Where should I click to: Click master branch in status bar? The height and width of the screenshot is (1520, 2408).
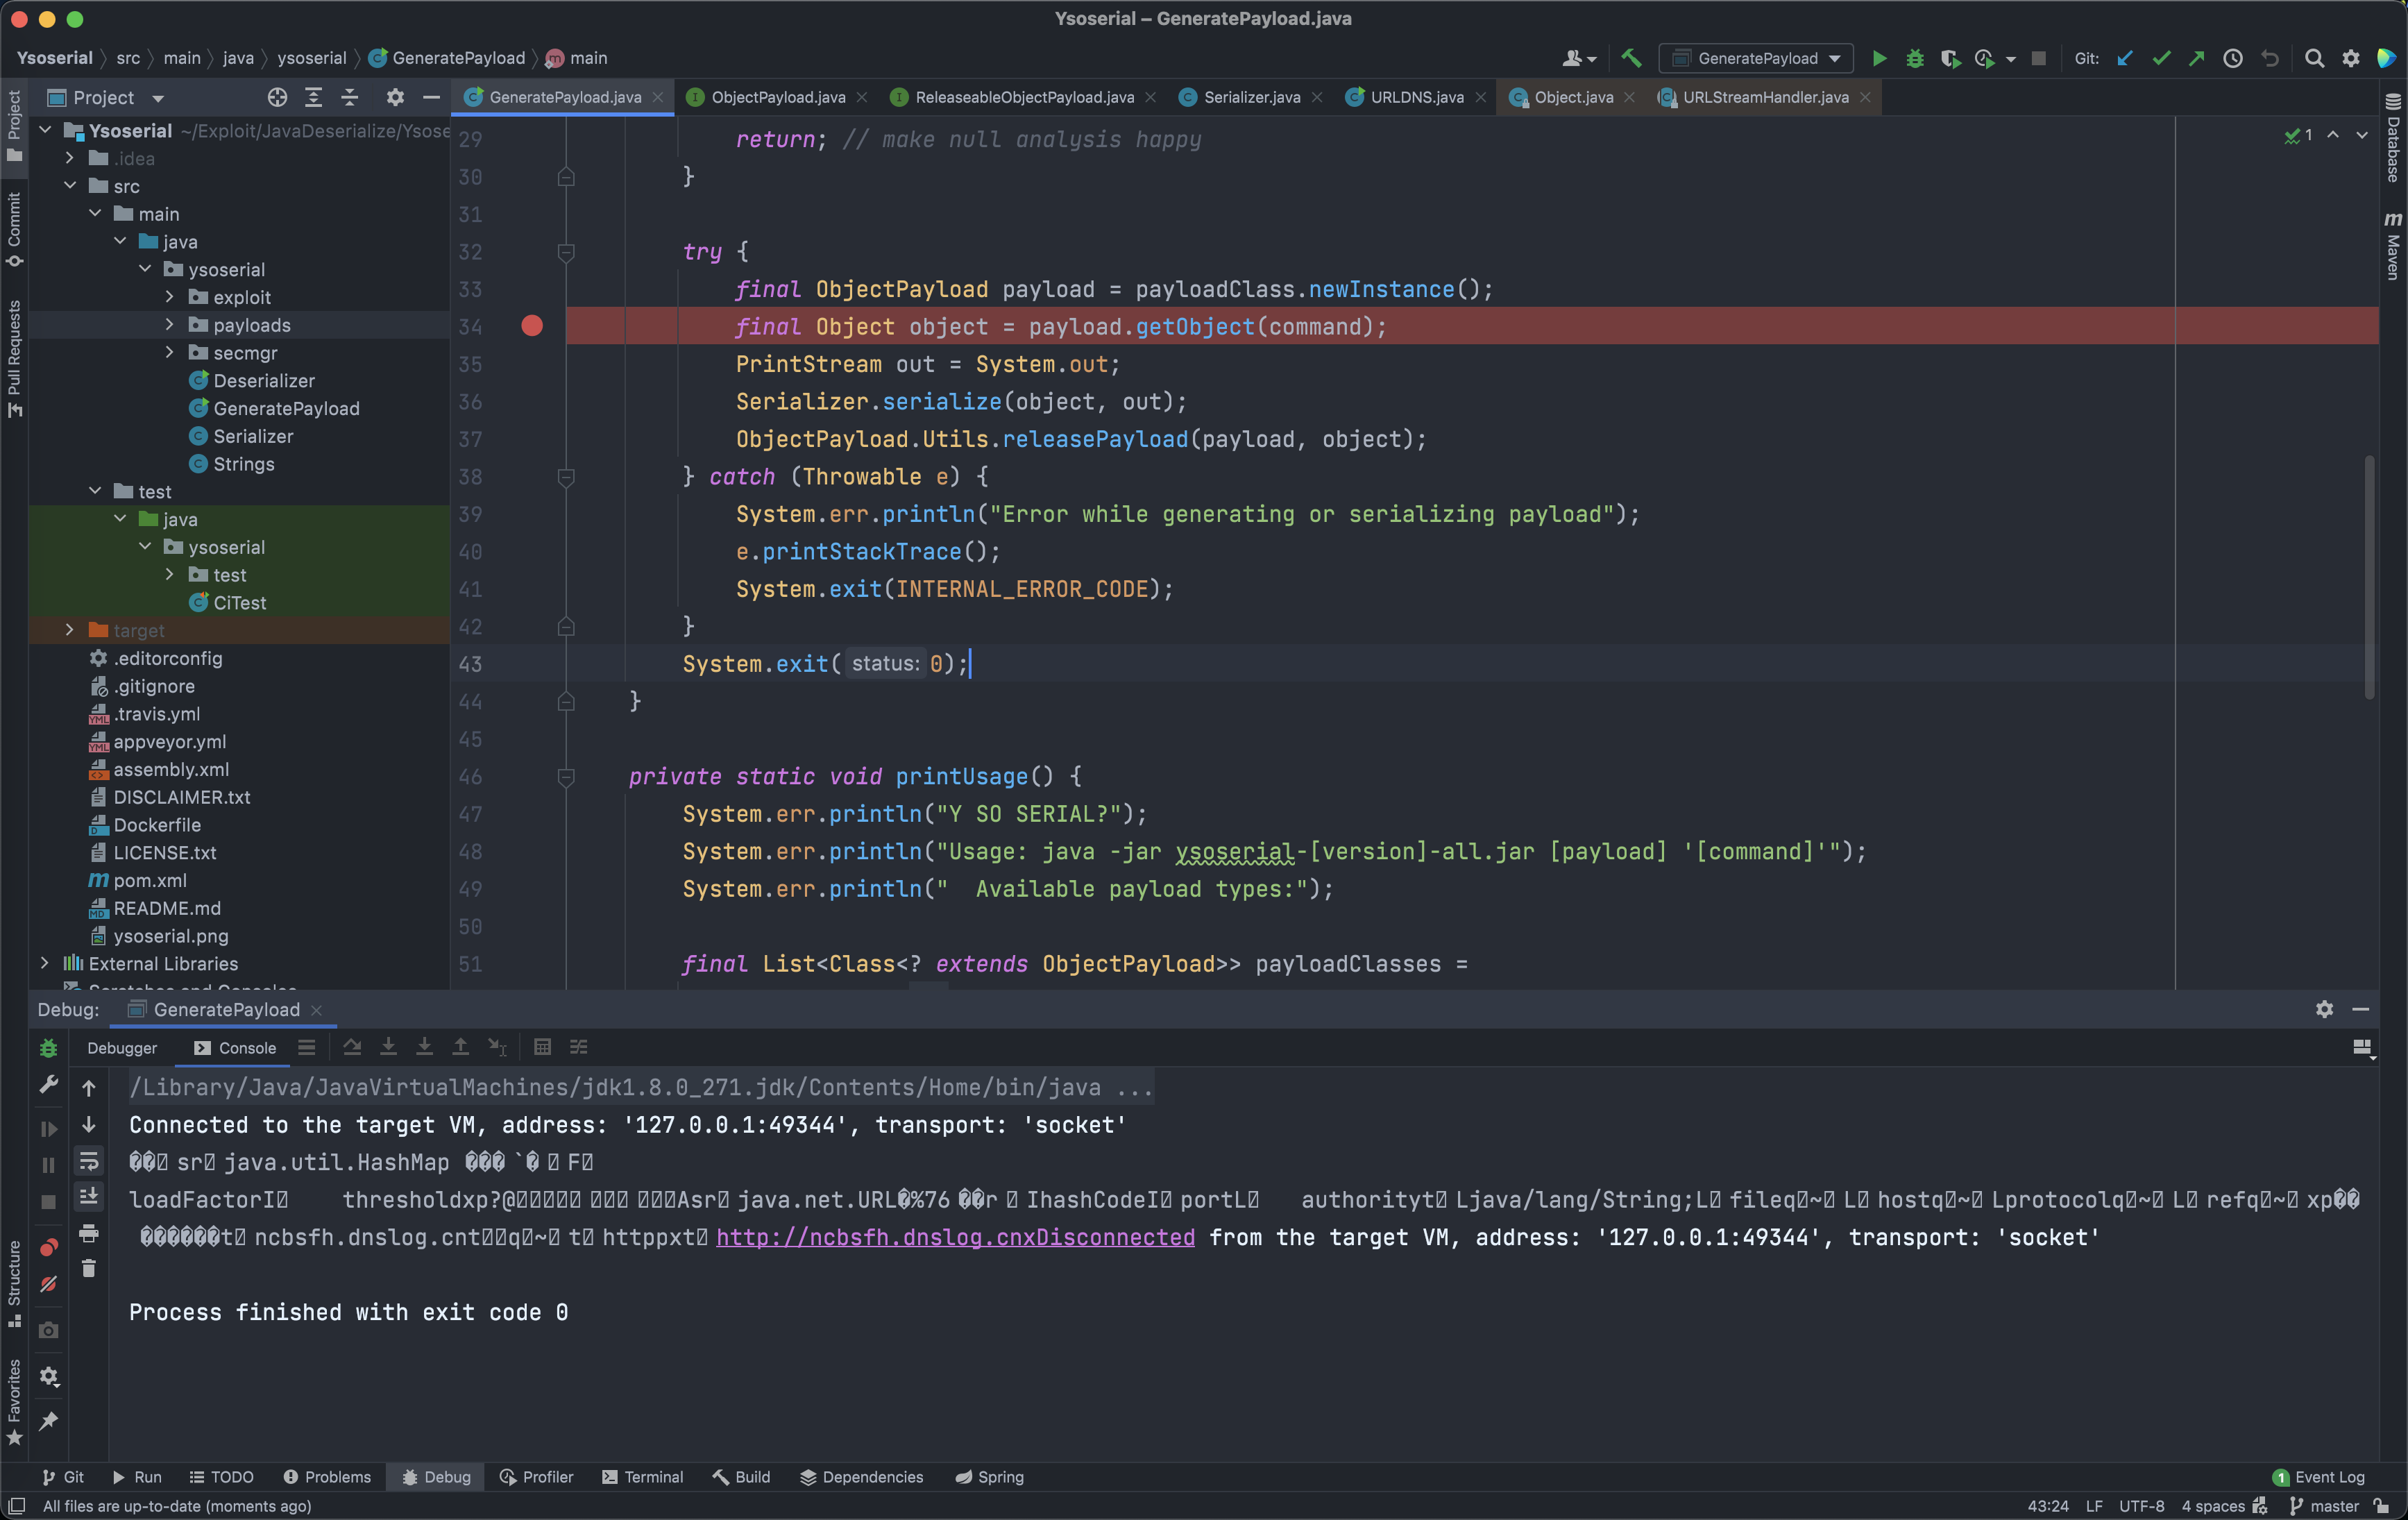click(2324, 1506)
